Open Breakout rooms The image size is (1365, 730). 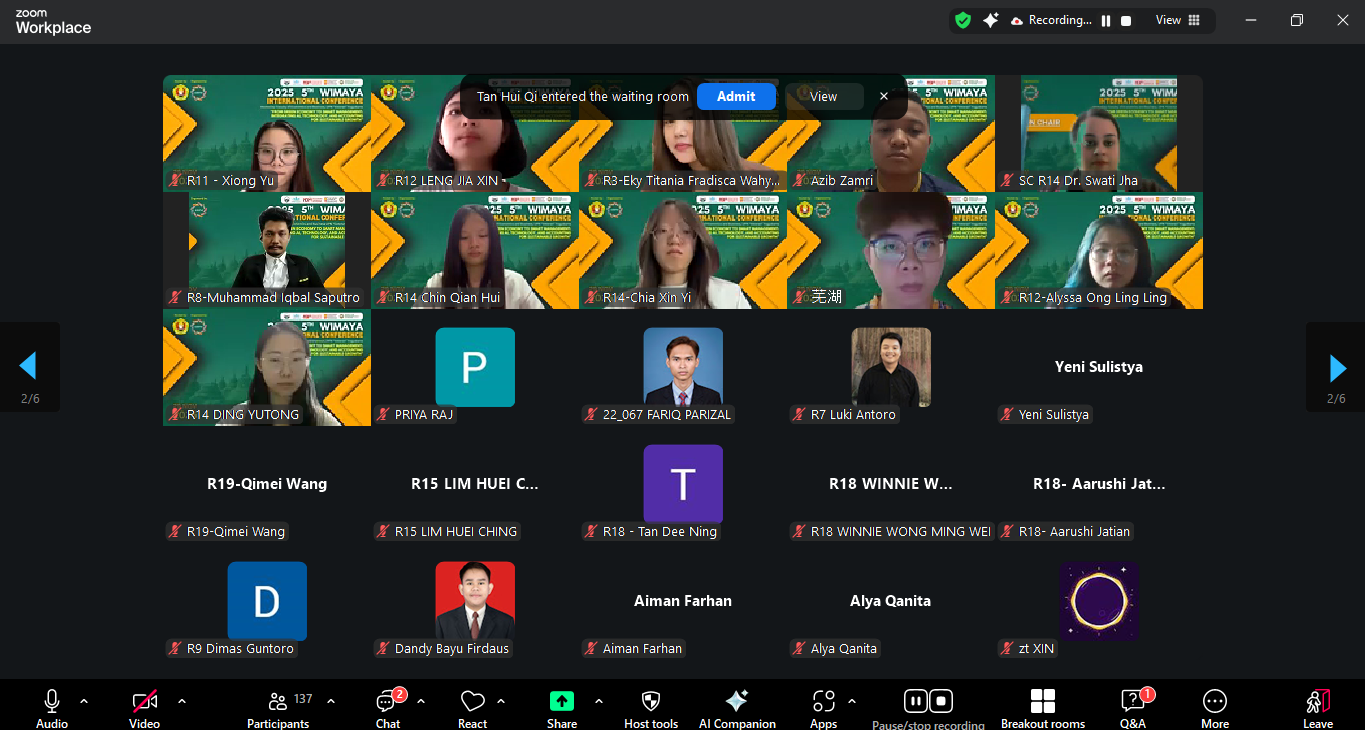[1043, 704]
